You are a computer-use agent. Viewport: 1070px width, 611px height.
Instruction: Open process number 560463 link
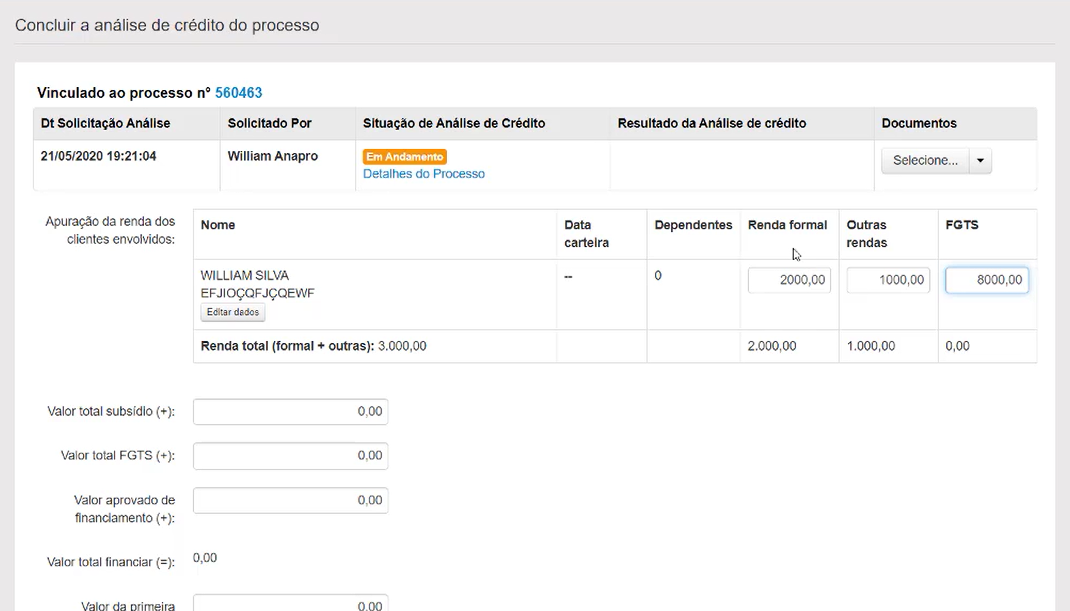point(238,93)
